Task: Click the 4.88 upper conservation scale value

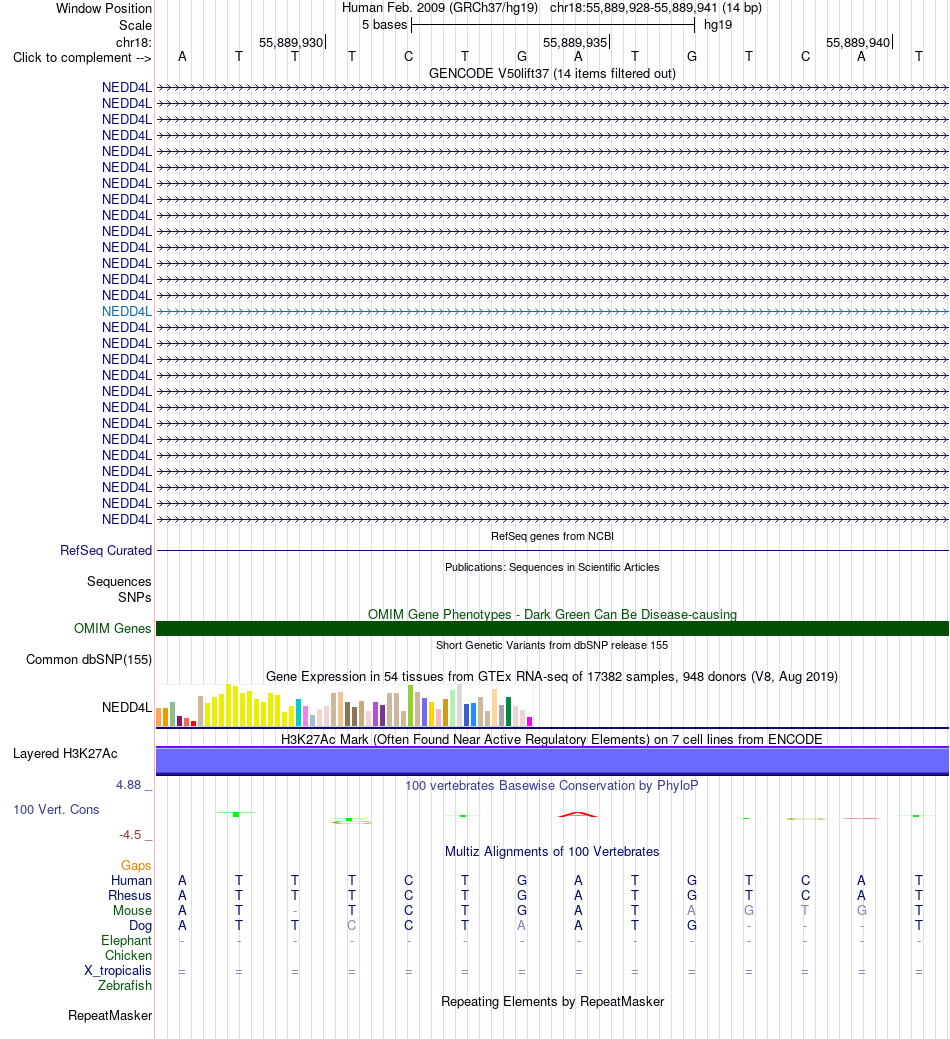Action: (129, 785)
